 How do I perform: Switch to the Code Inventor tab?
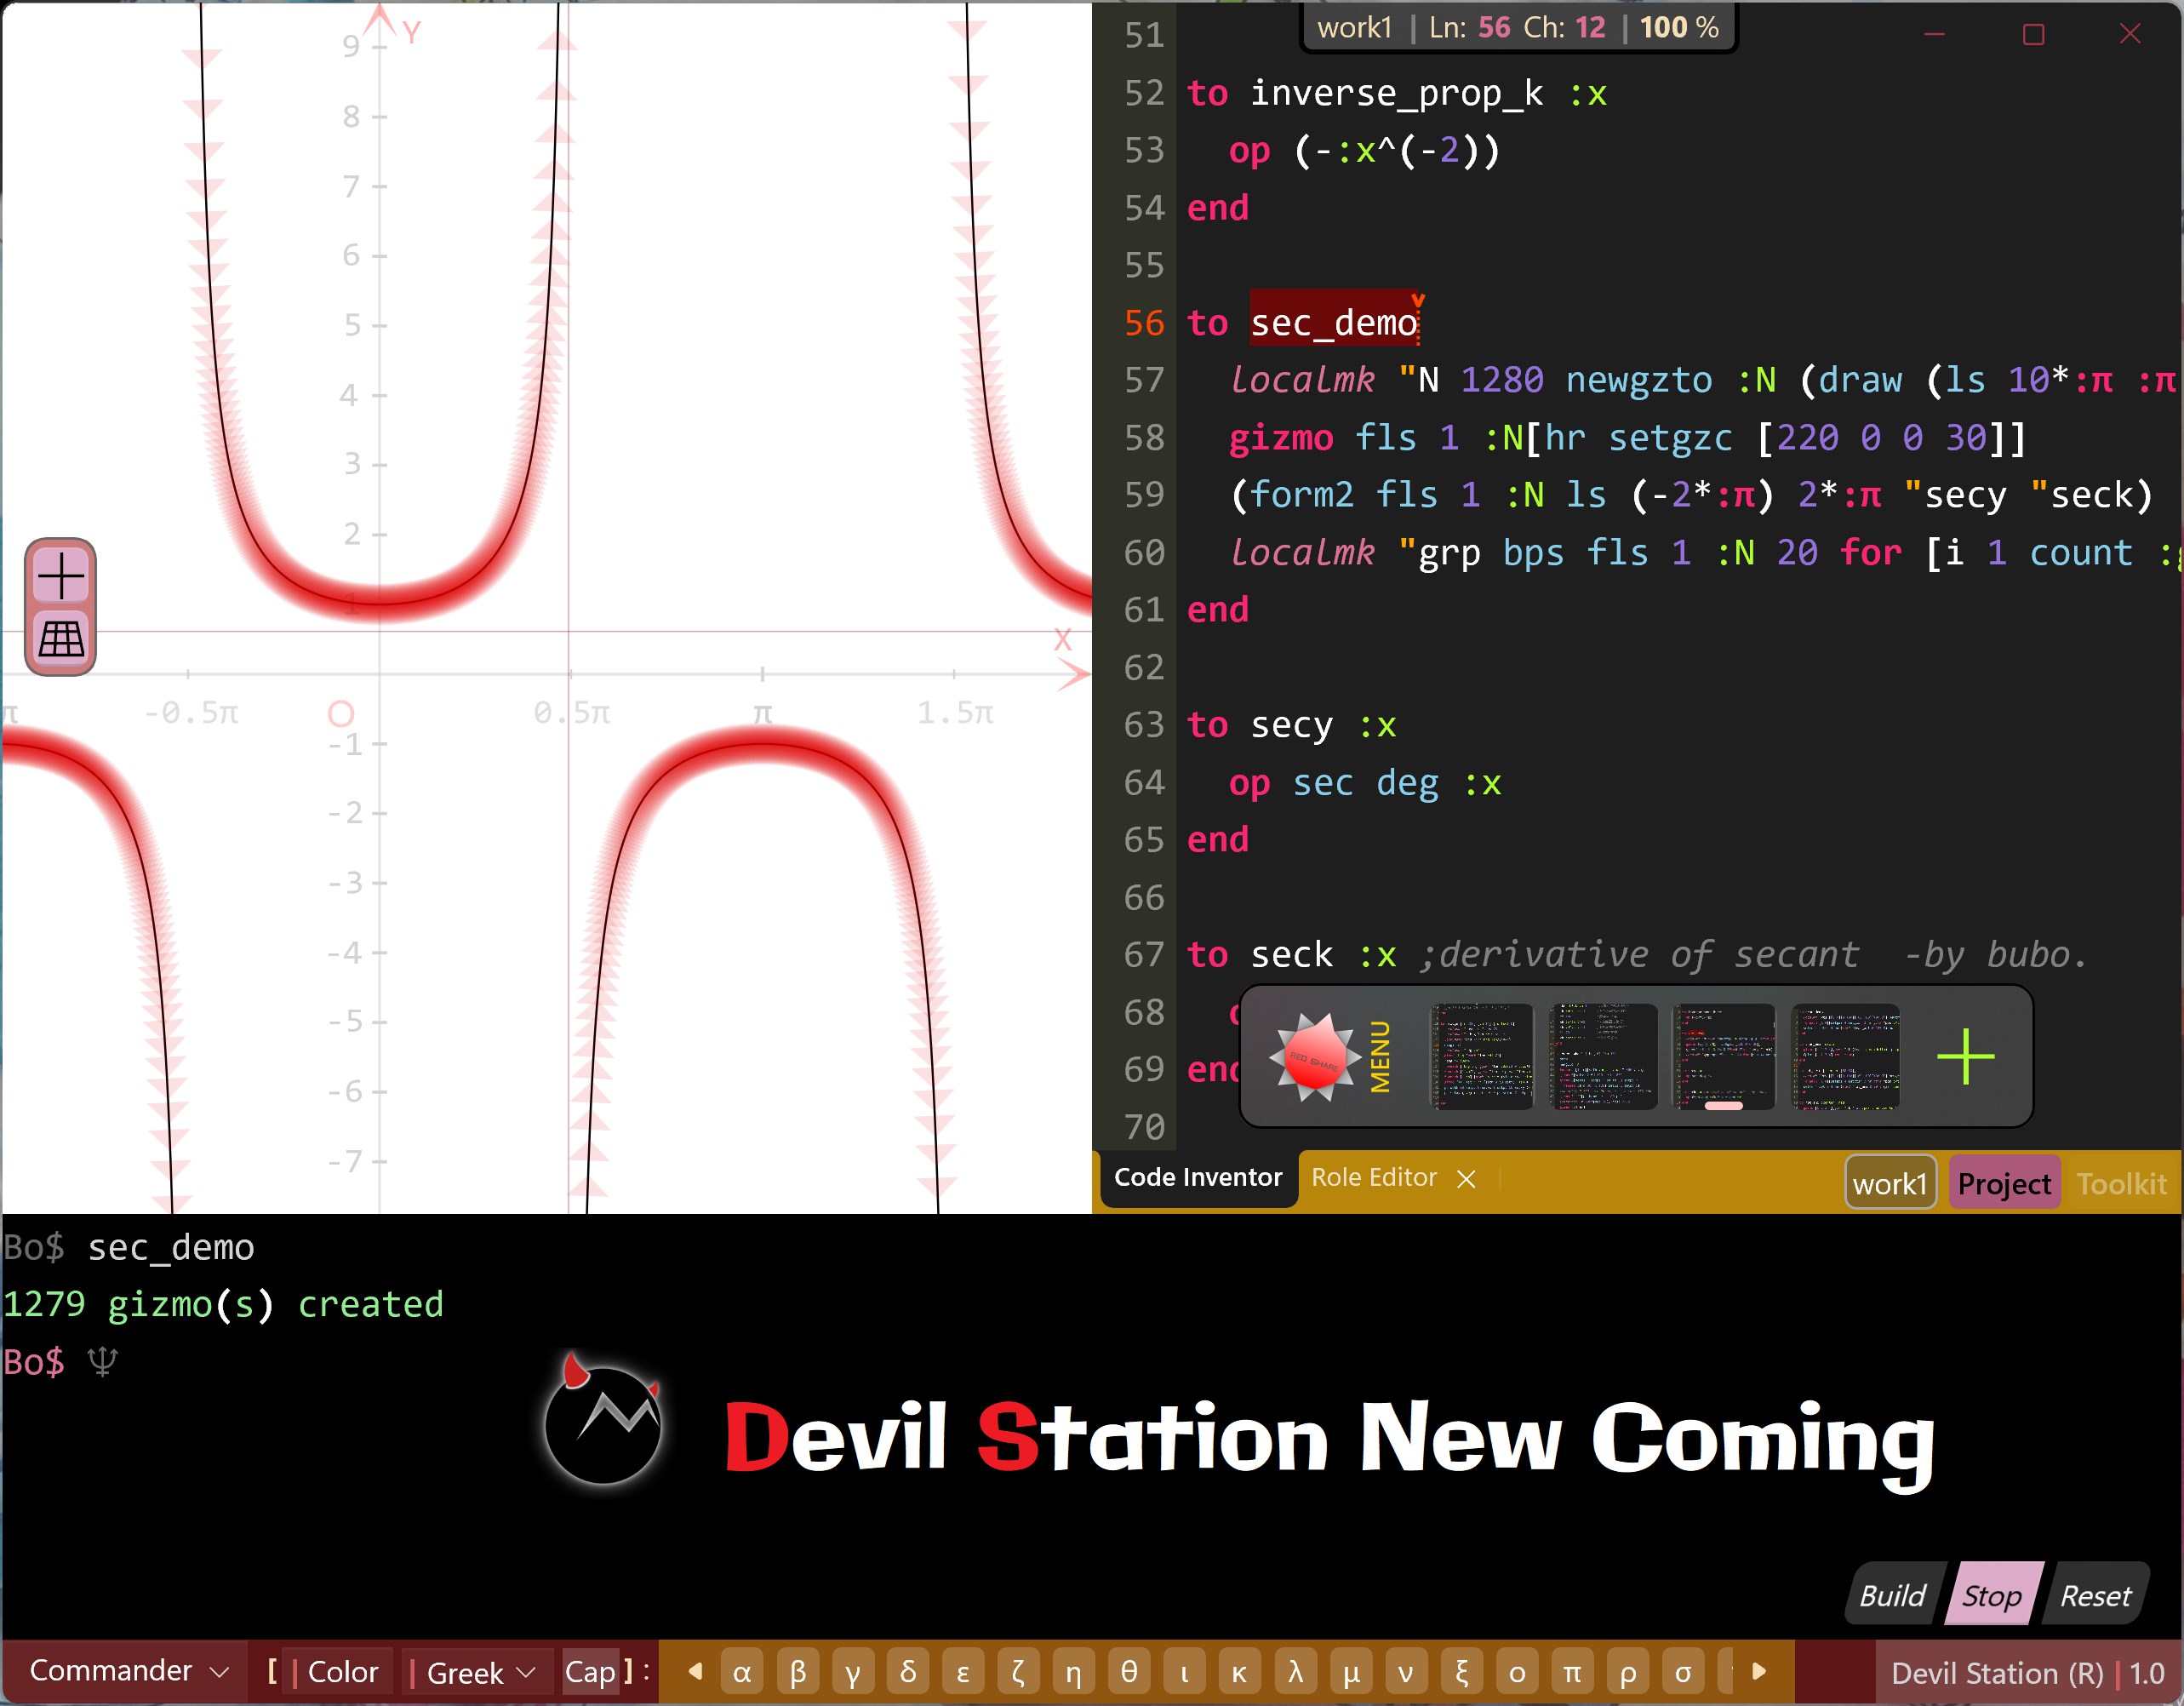pos(1197,1177)
